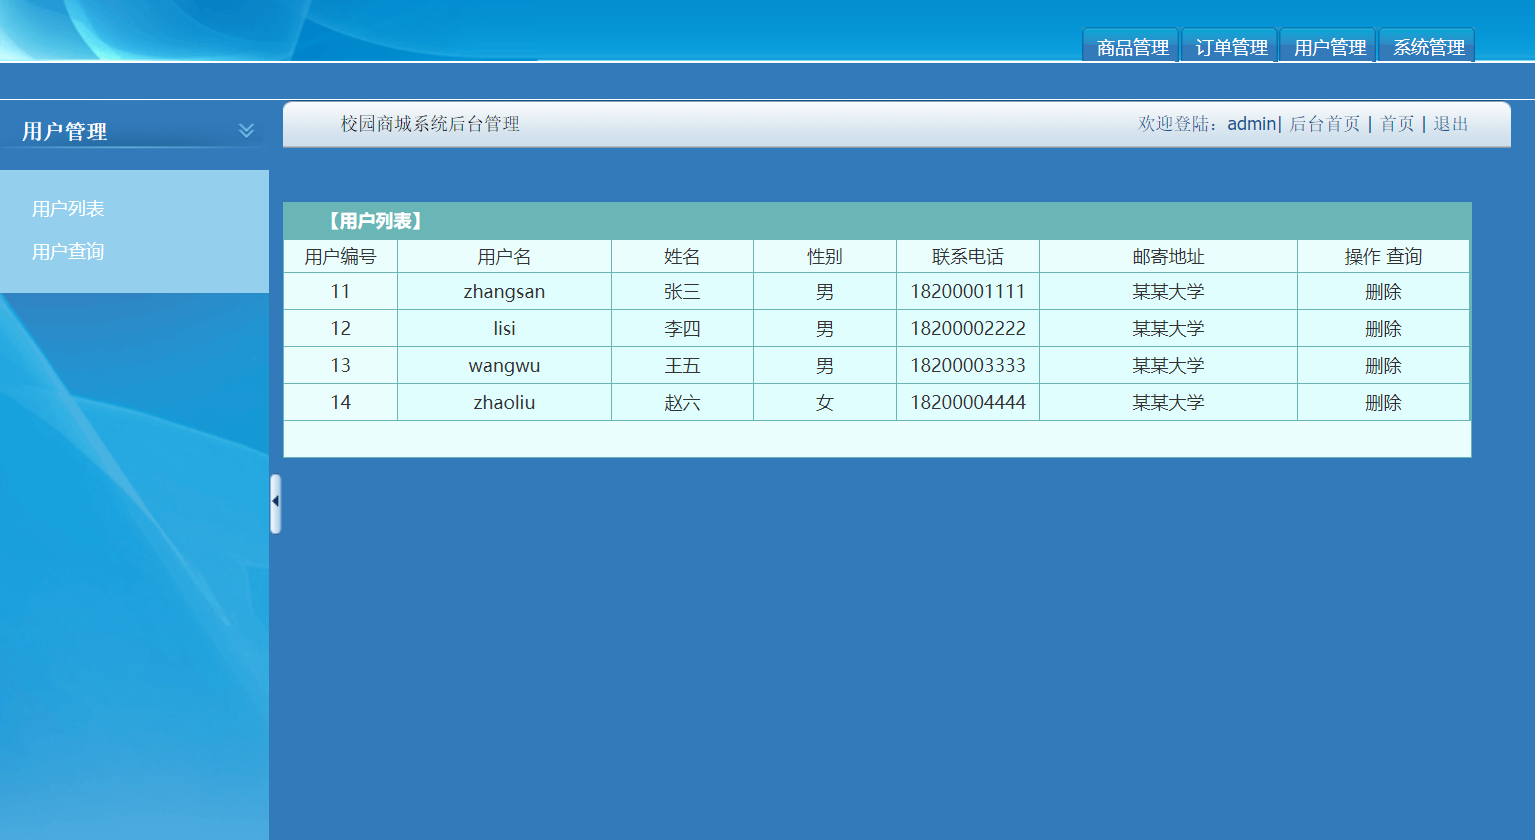
Task: Expand the 用户管理 panel double-chevron
Action: pos(246,130)
